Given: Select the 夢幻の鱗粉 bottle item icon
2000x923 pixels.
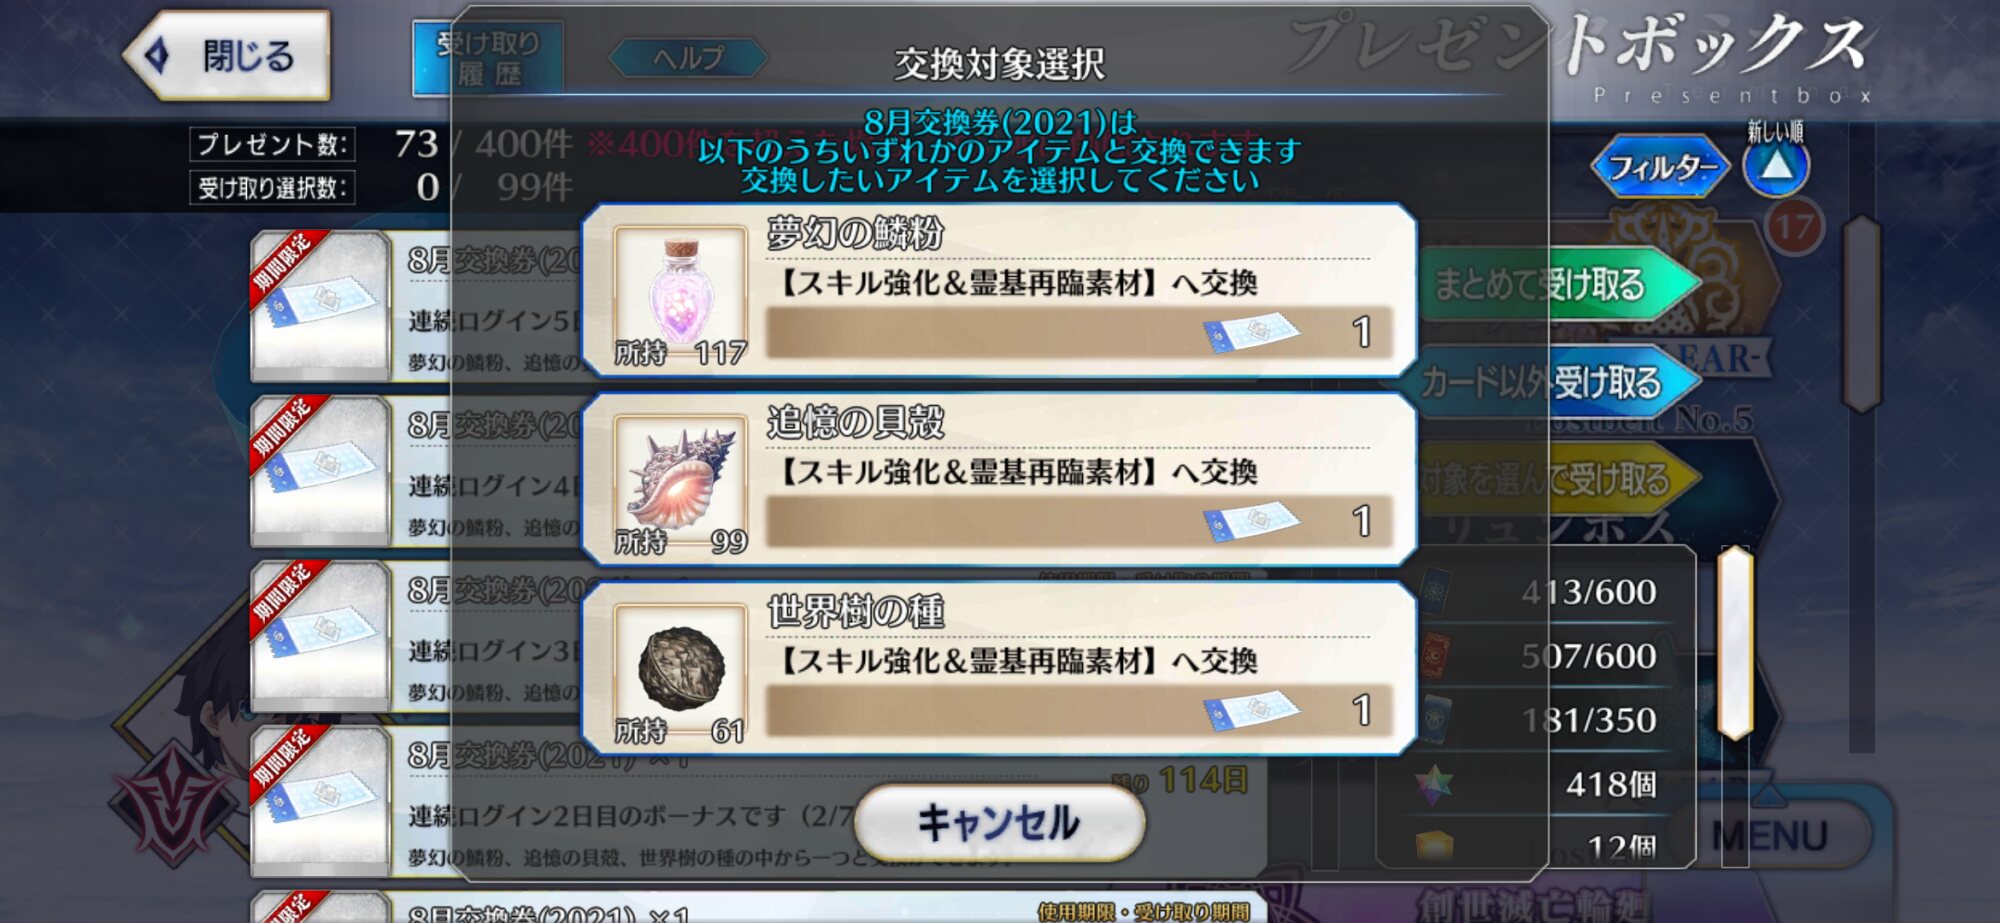Looking at the screenshot, I should (x=680, y=292).
